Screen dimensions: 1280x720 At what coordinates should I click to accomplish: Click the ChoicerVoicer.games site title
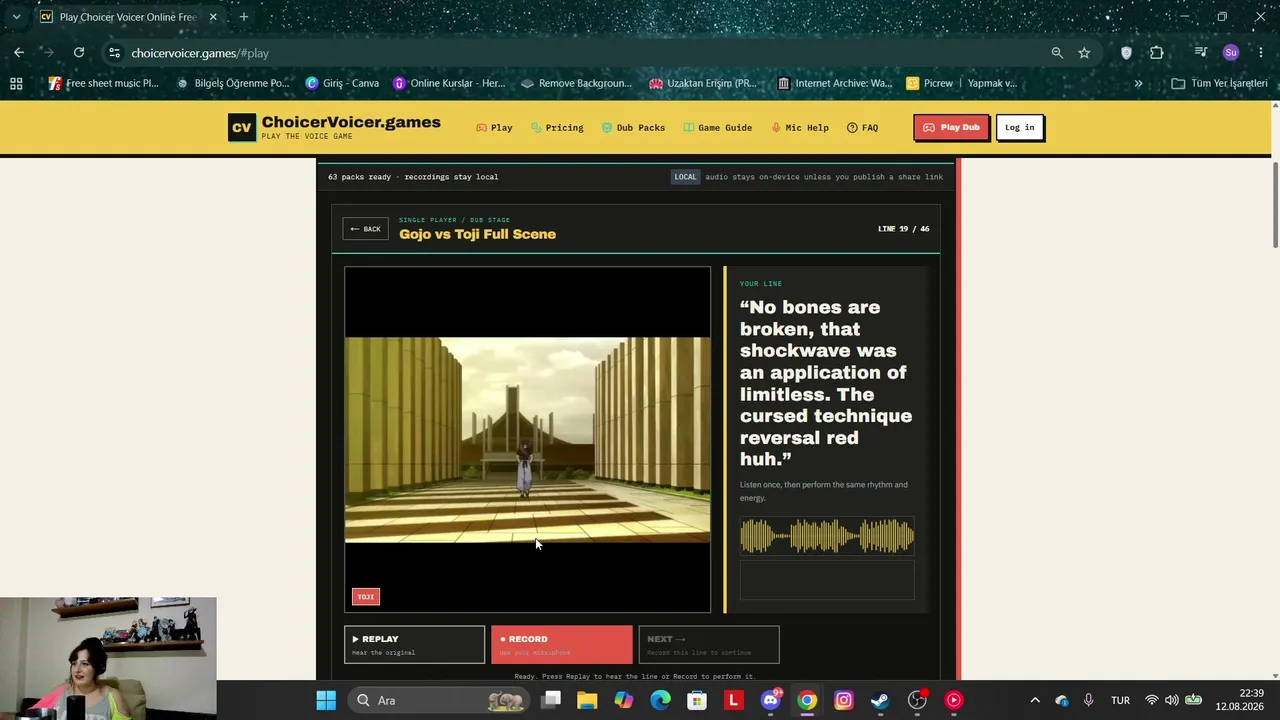[x=351, y=122]
